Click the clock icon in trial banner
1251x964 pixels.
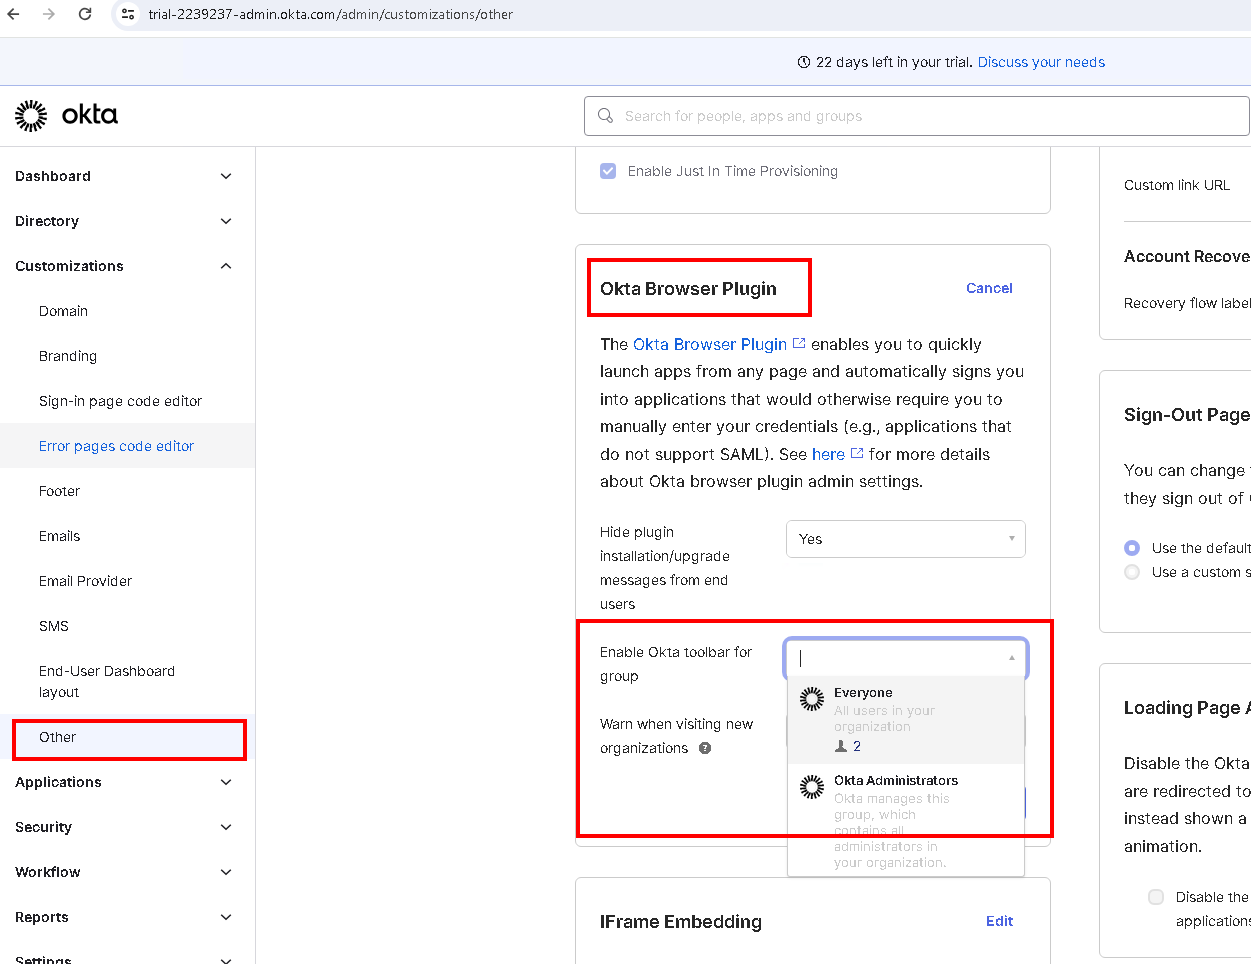click(804, 62)
